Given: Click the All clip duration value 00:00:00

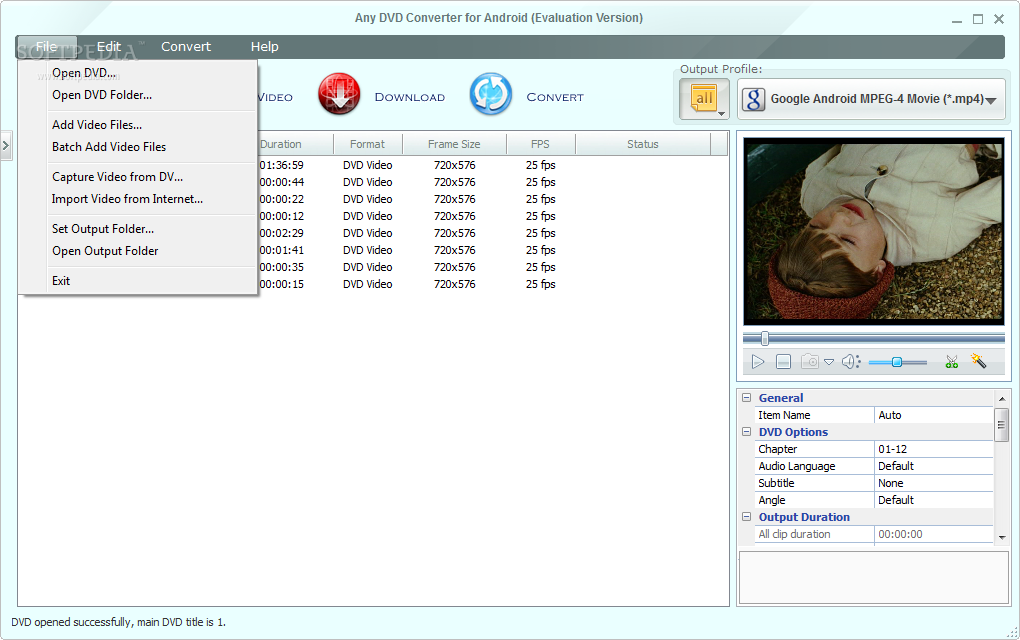Looking at the screenshot, I should 933,534.
